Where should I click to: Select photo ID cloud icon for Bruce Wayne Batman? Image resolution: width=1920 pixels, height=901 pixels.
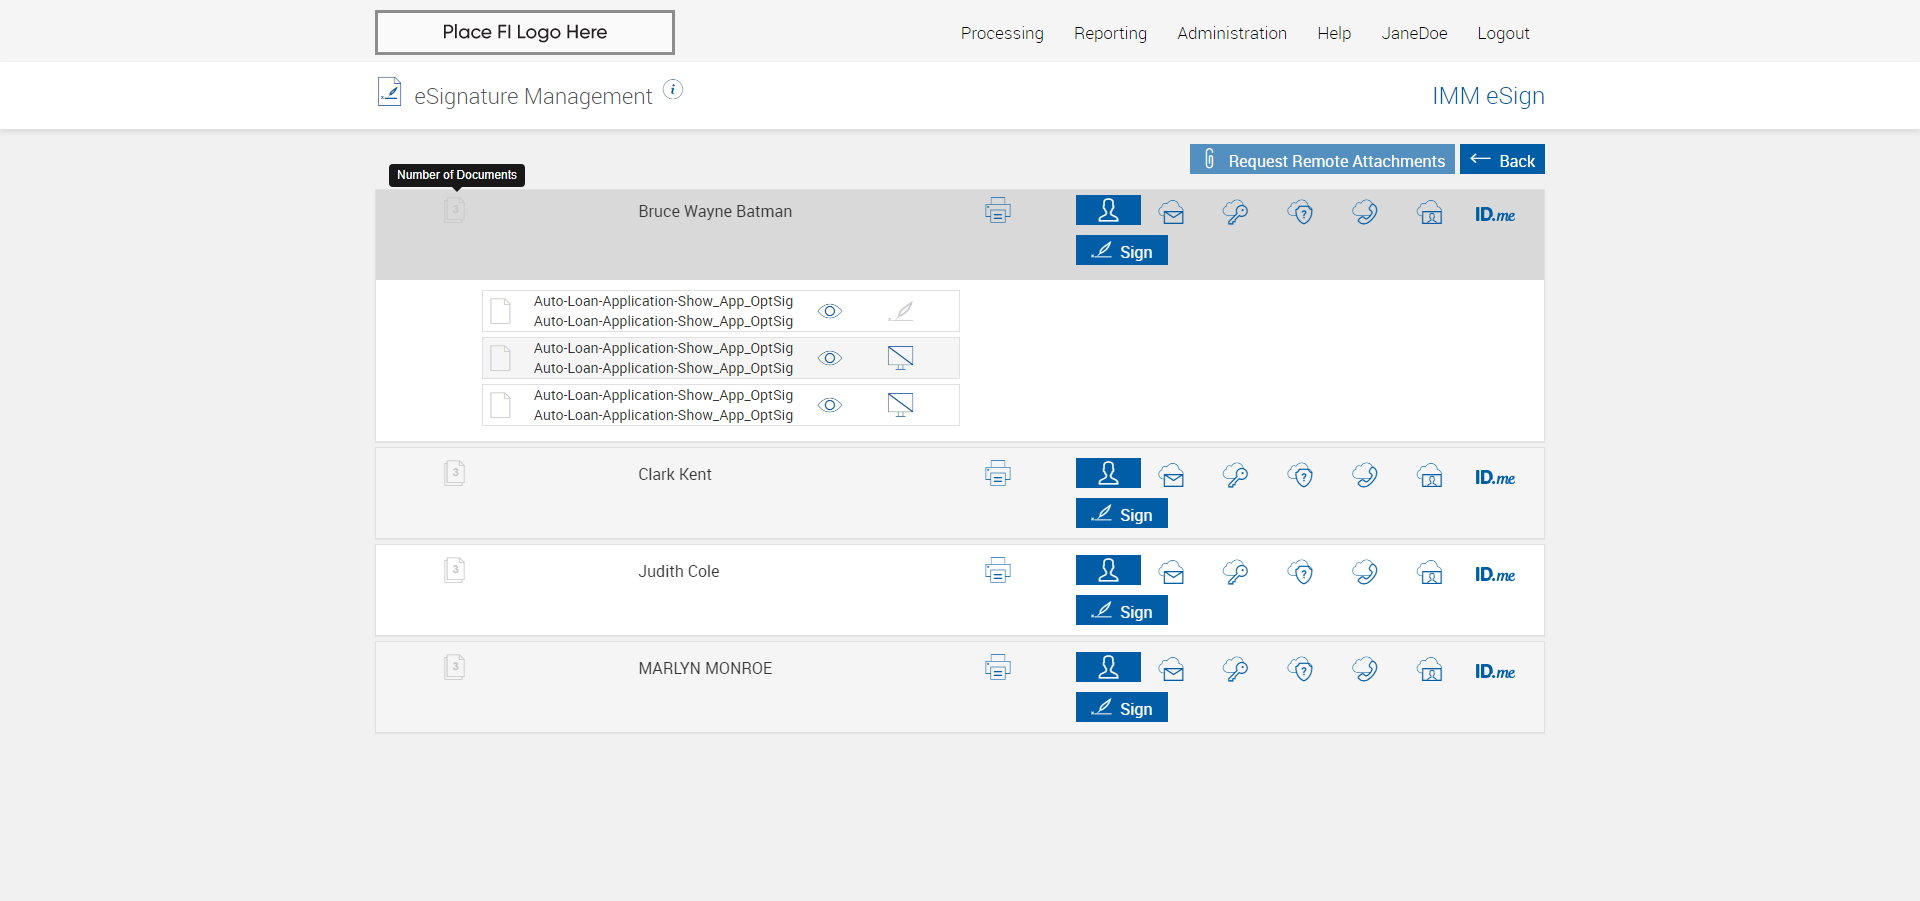click(x=1430, y=212)
